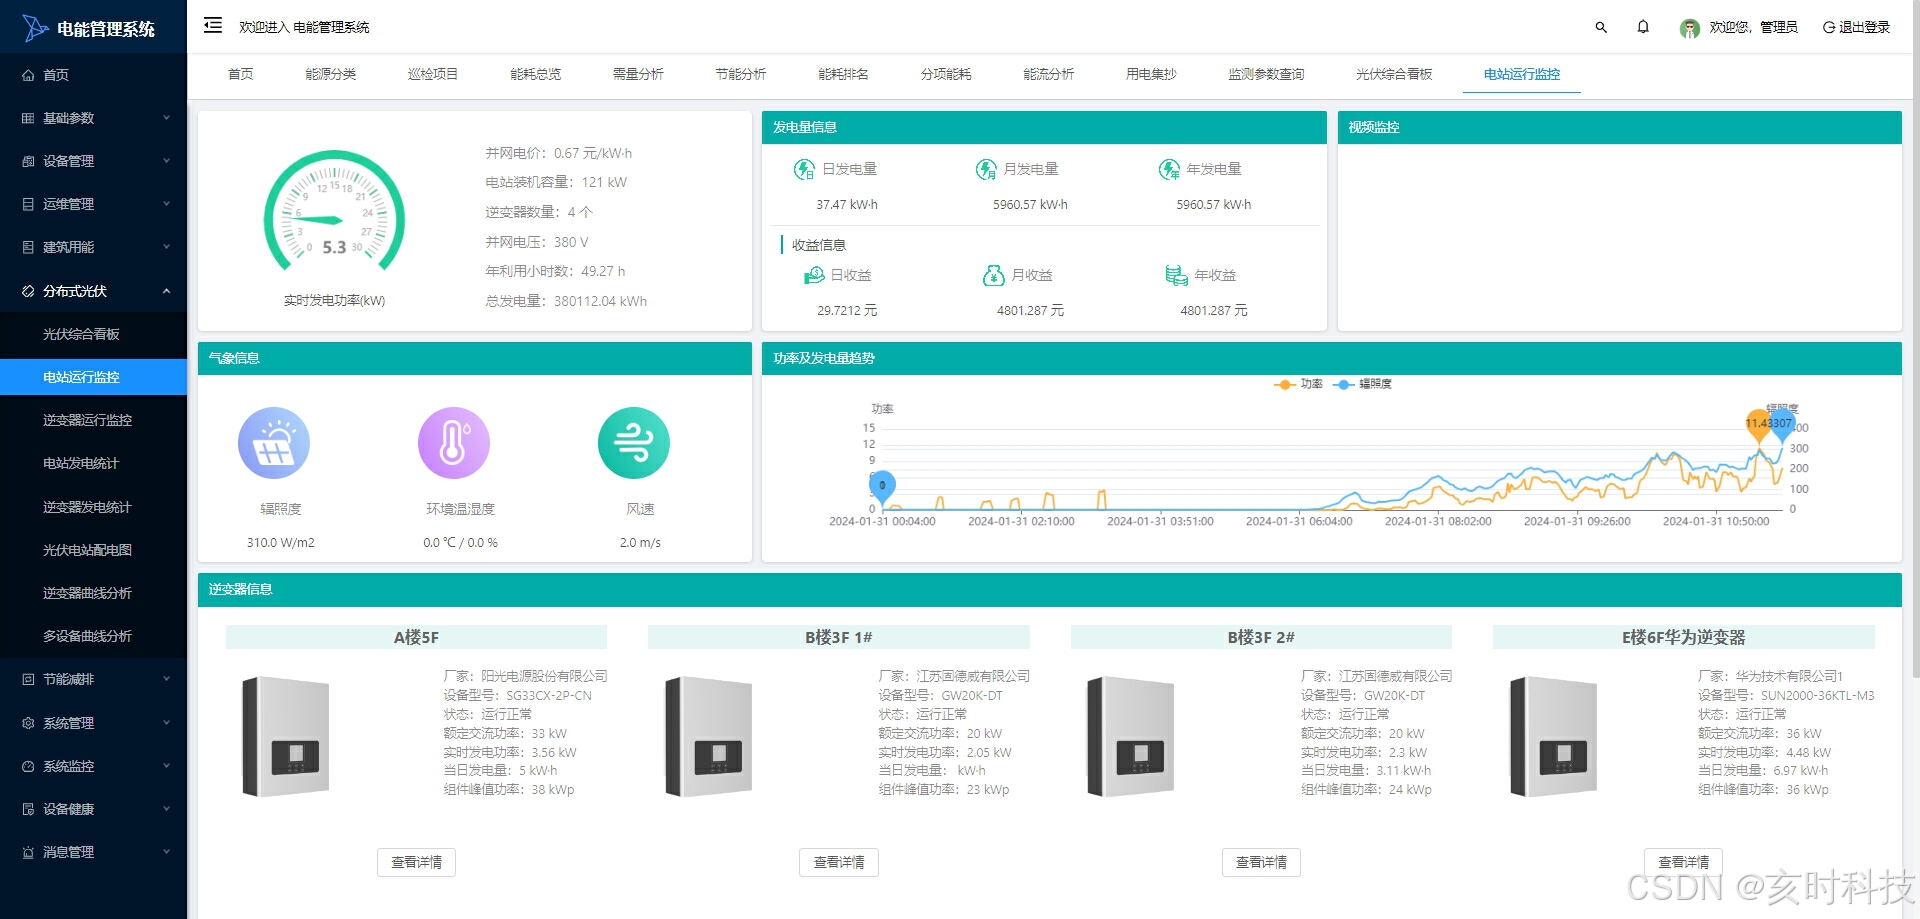Image resolution: width=1920 pixels, height=919 pixels.
Task: View details for B楼3F 2# inverter
Action: pos(1261,862)
